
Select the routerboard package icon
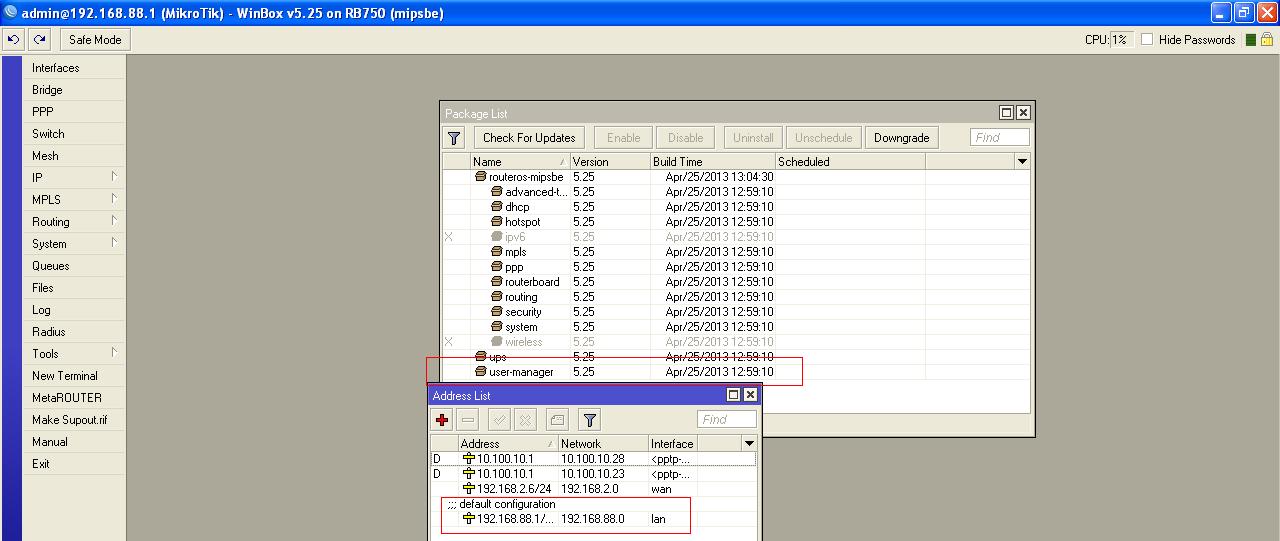pyautogui.click(x=497, y=282)
